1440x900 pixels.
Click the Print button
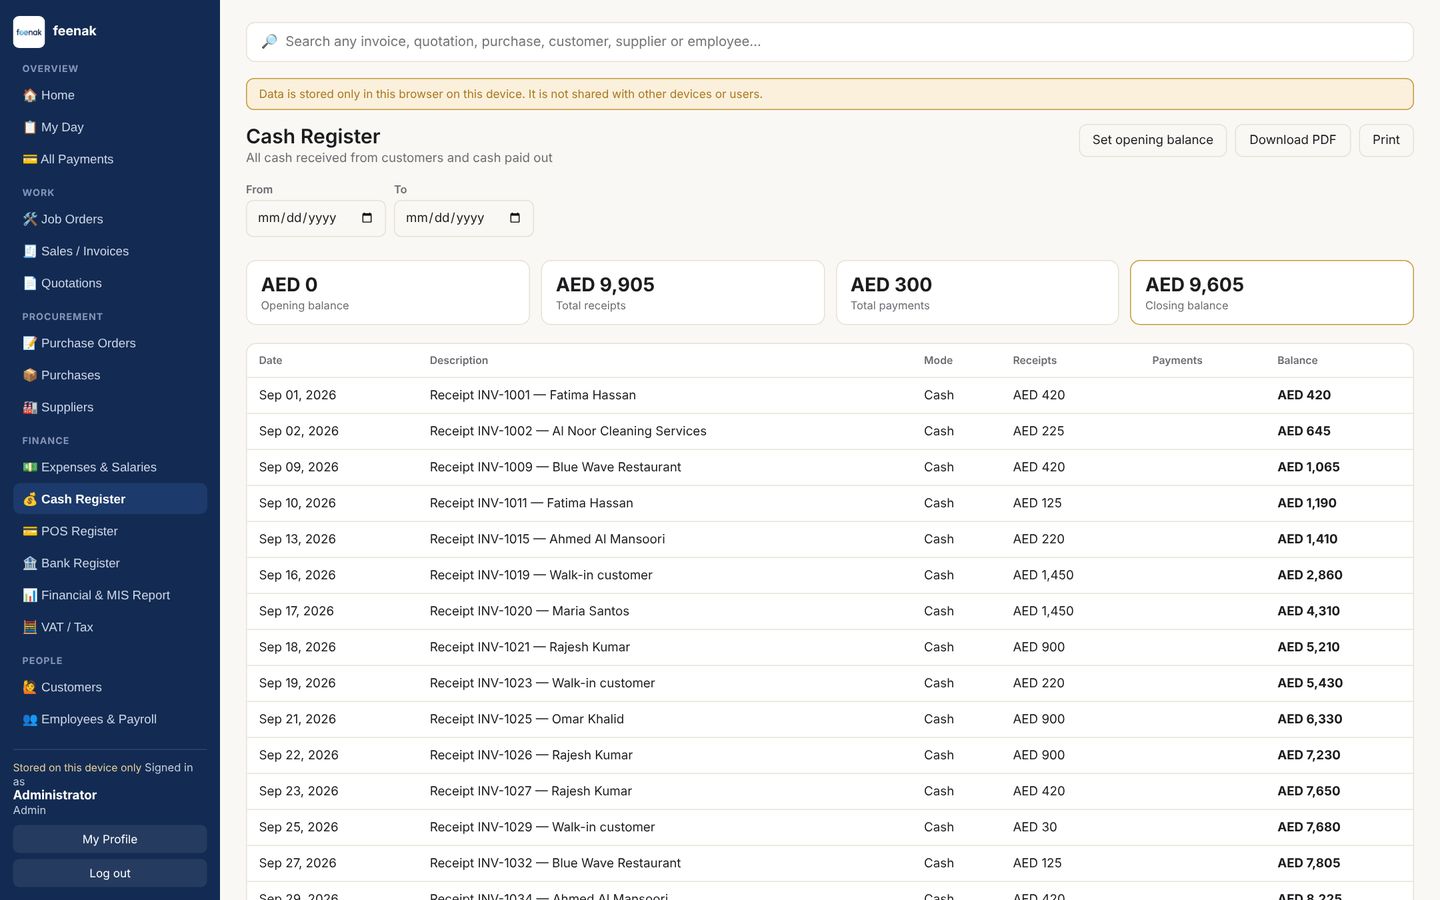[x=1386, y=140]
